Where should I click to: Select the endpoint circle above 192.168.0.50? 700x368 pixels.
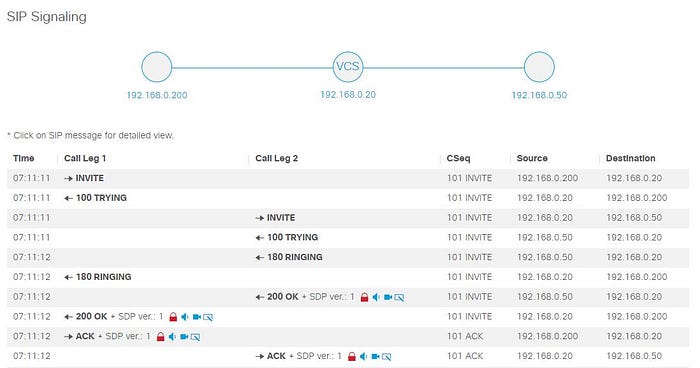(539, 67)
